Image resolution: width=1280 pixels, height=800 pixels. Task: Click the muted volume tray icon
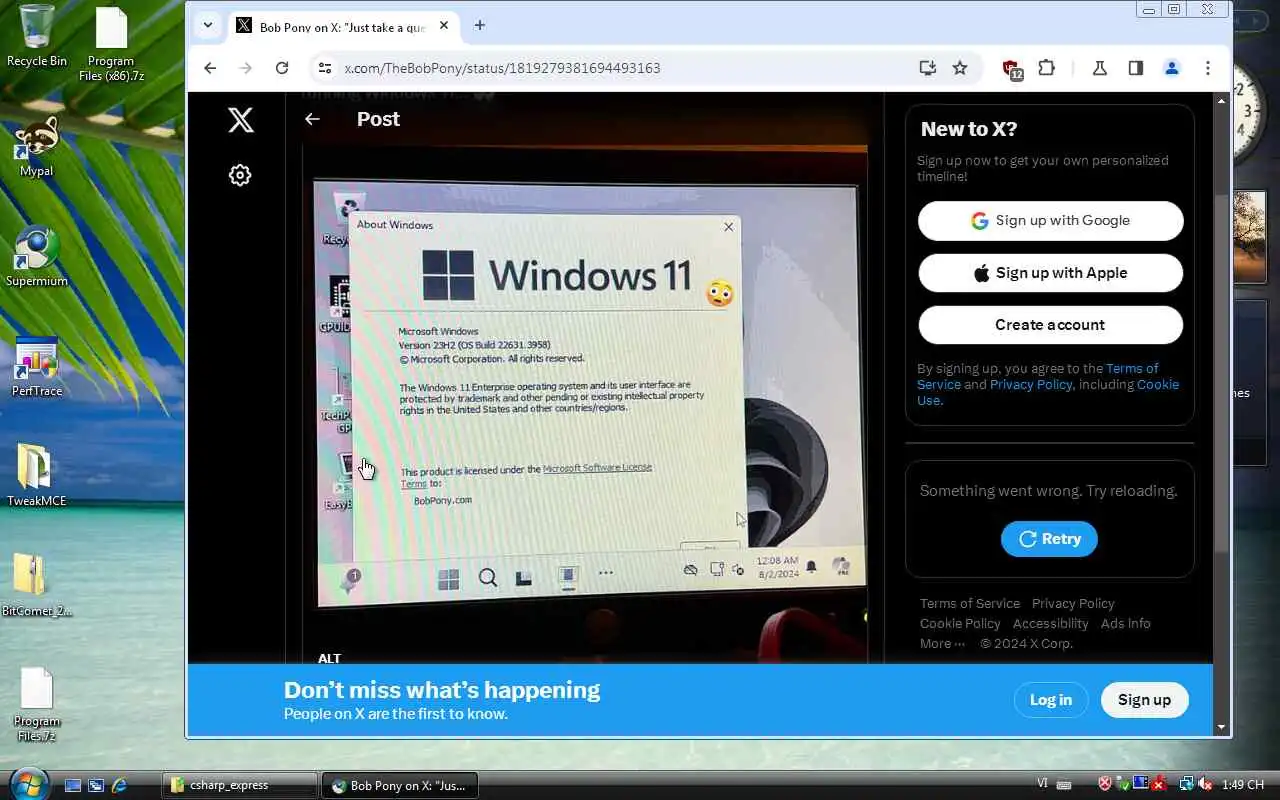coord(1205,785)
